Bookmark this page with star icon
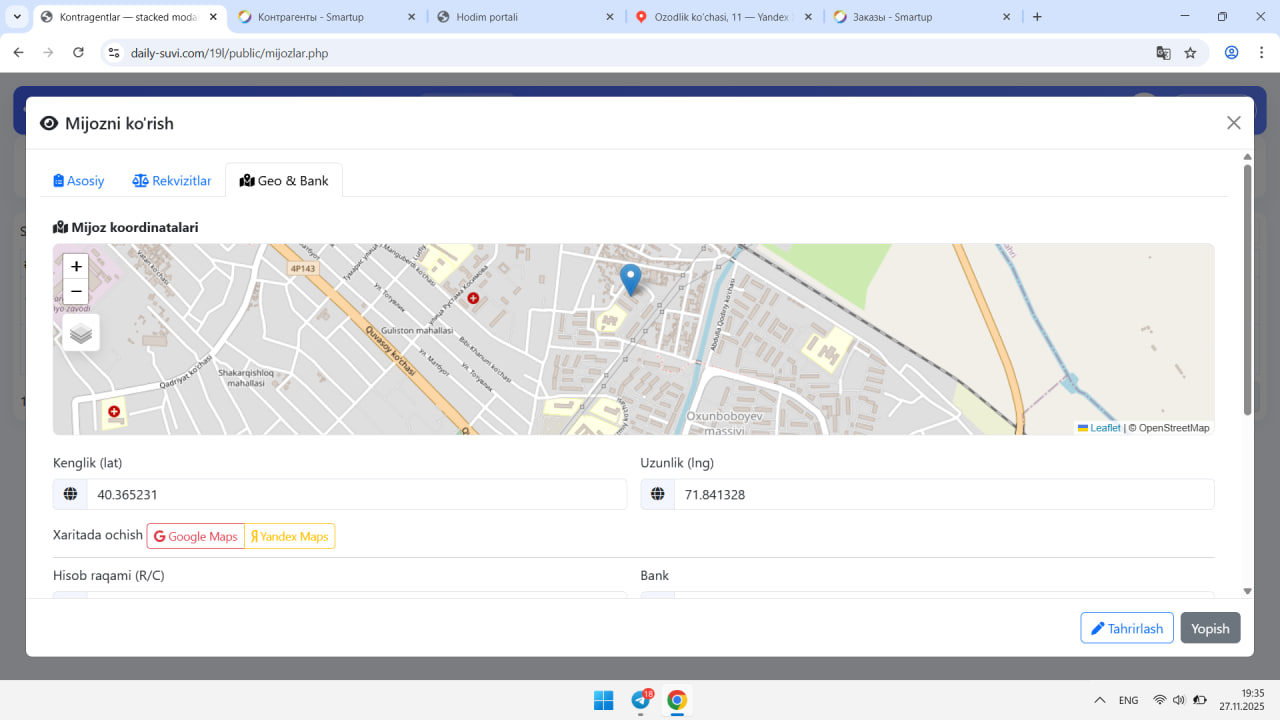The width and height of the screenshot is (1280, 720). 1190,53
